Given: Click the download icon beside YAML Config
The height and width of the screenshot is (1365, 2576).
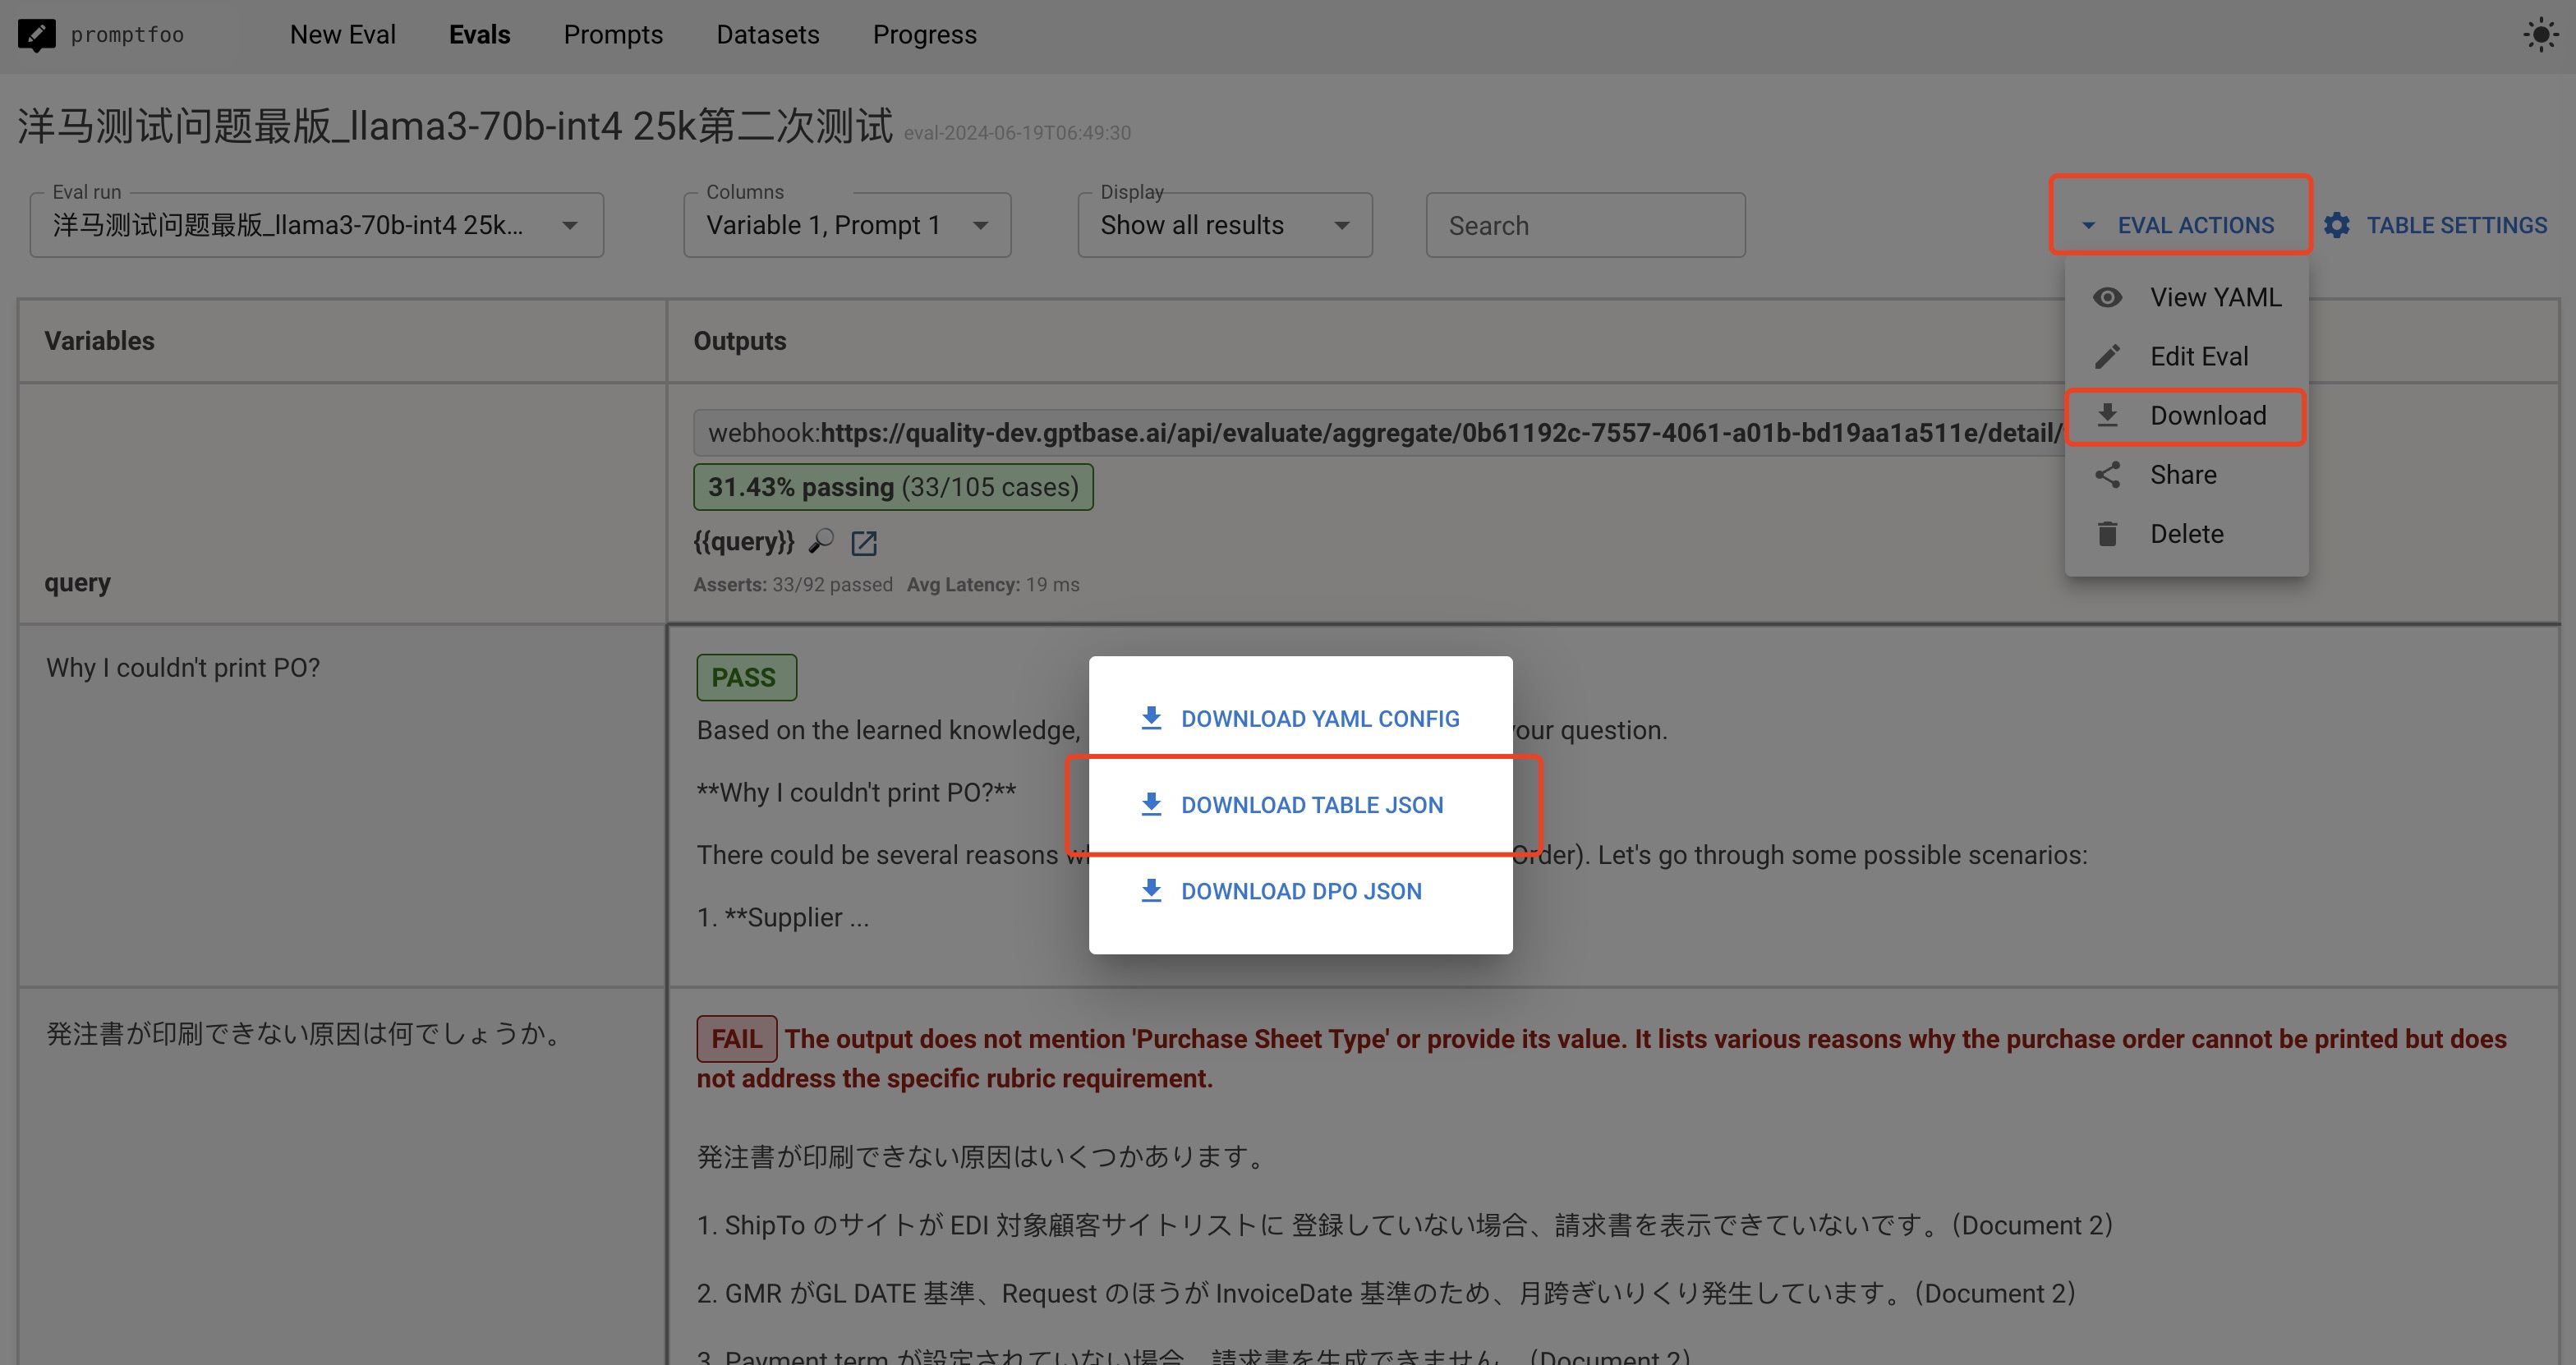Looking at the screenshot, I should click(x=1151, y=718).
